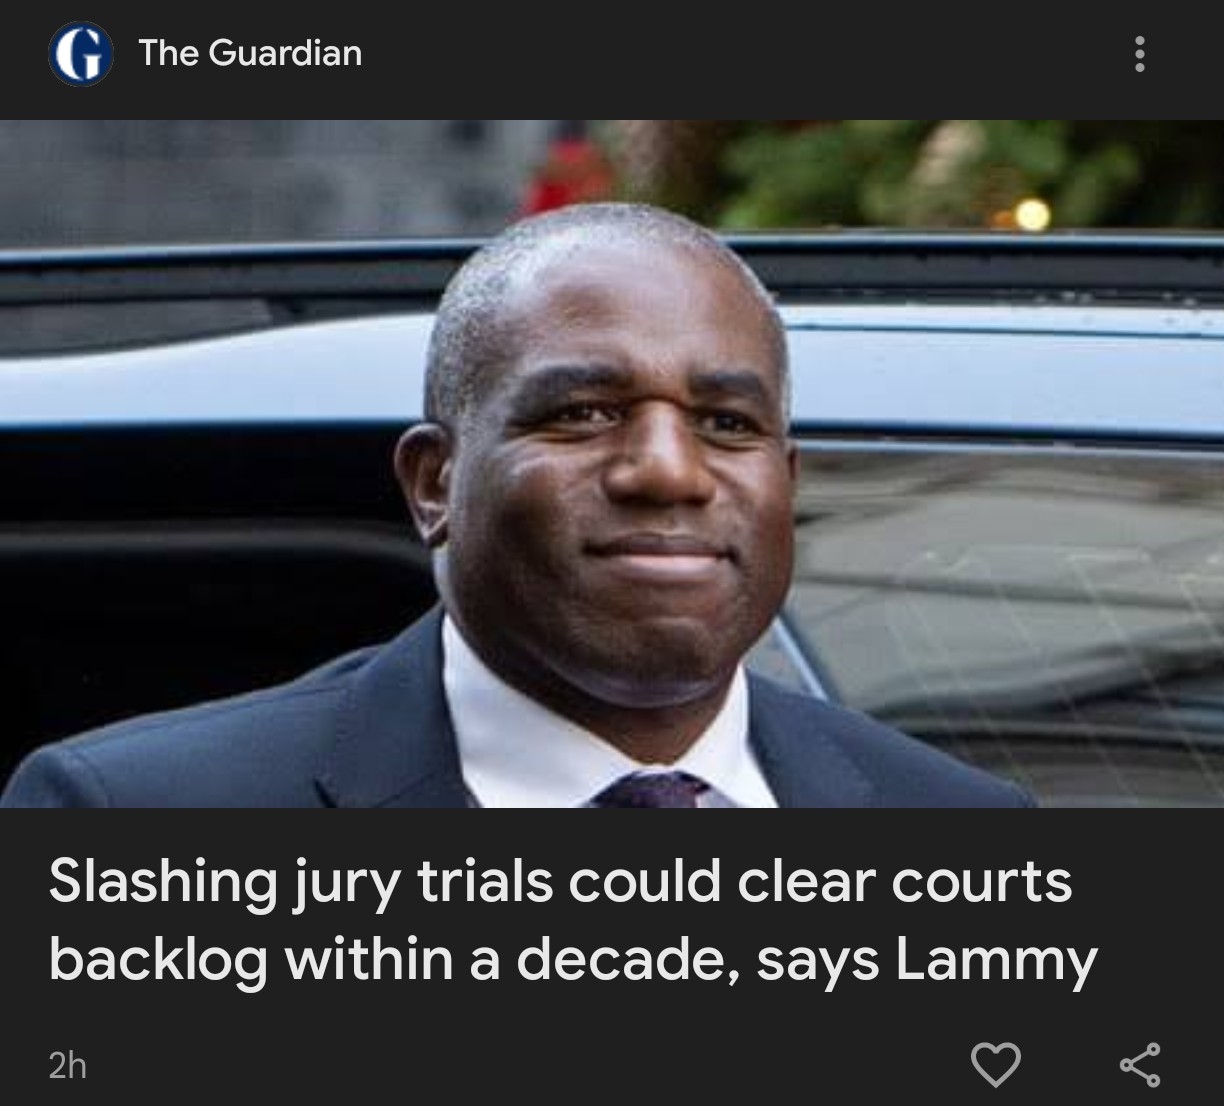Open the headline about slashing jury trials

(x=572, y=921)
